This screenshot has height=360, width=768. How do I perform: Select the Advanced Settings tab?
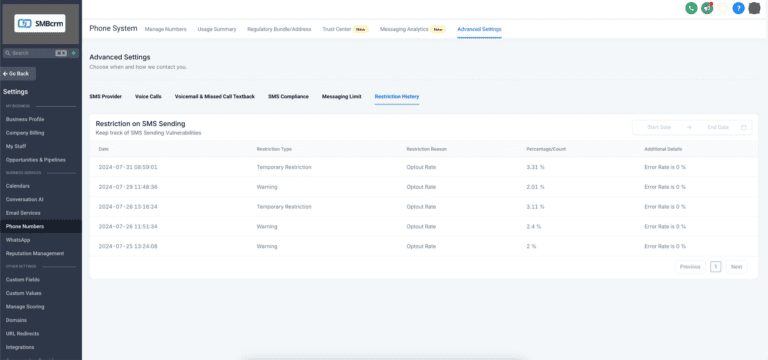(x=479, y=29)
